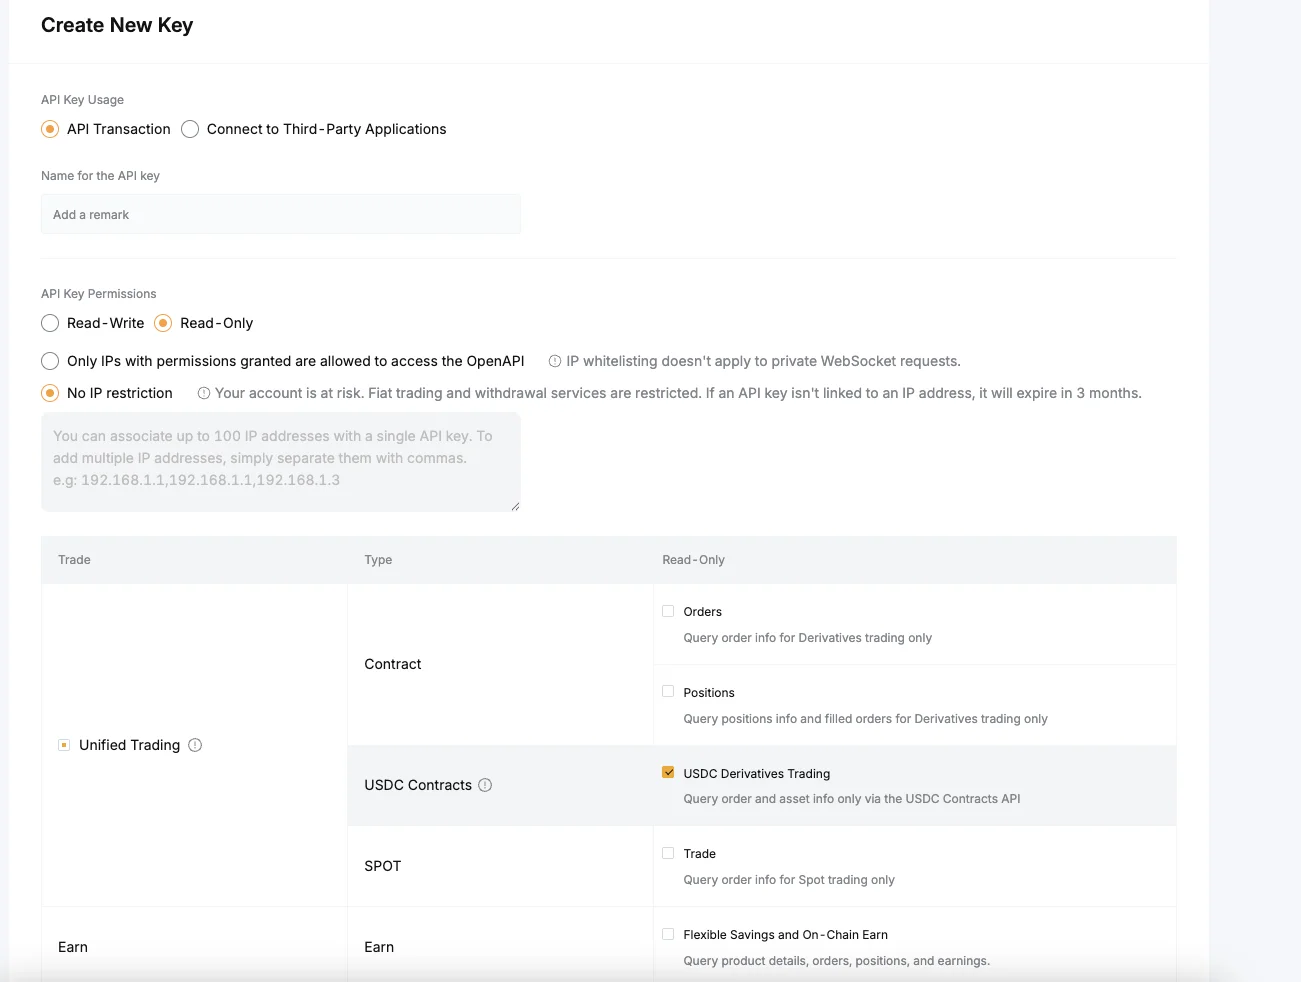Choose Read-Only permission
Viewport: 1301px width, 982px height.
(163, 323)
